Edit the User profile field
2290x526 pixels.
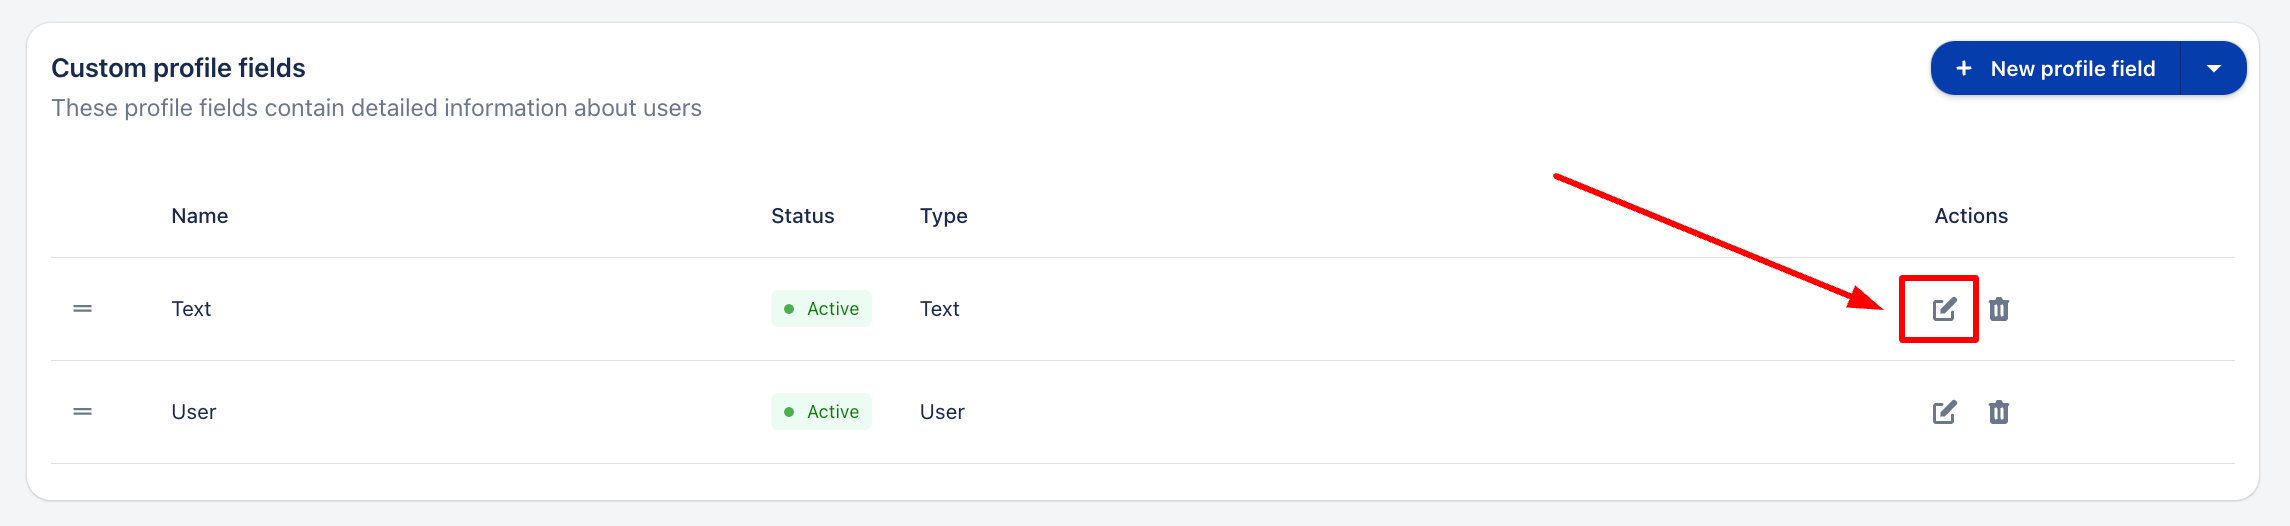click(x=1943, y=412)
